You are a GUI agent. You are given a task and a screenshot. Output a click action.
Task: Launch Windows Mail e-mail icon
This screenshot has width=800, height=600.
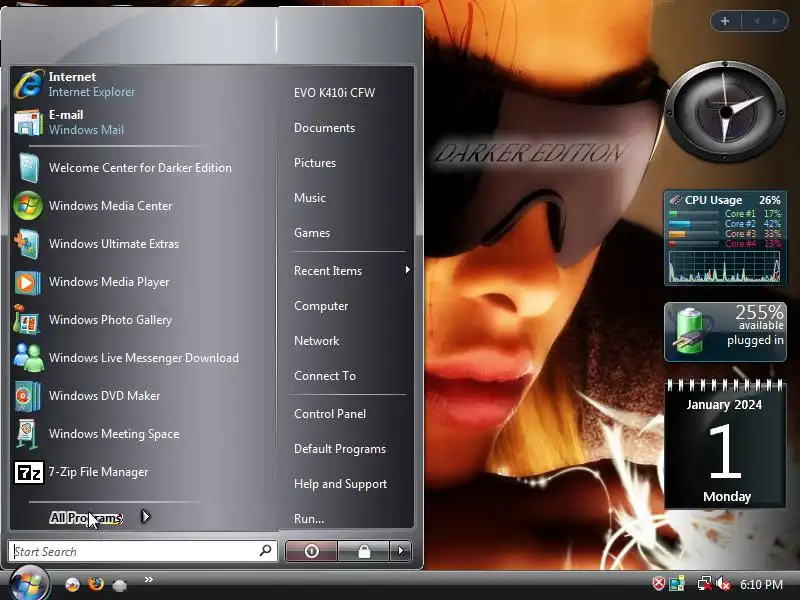[29, 122]
